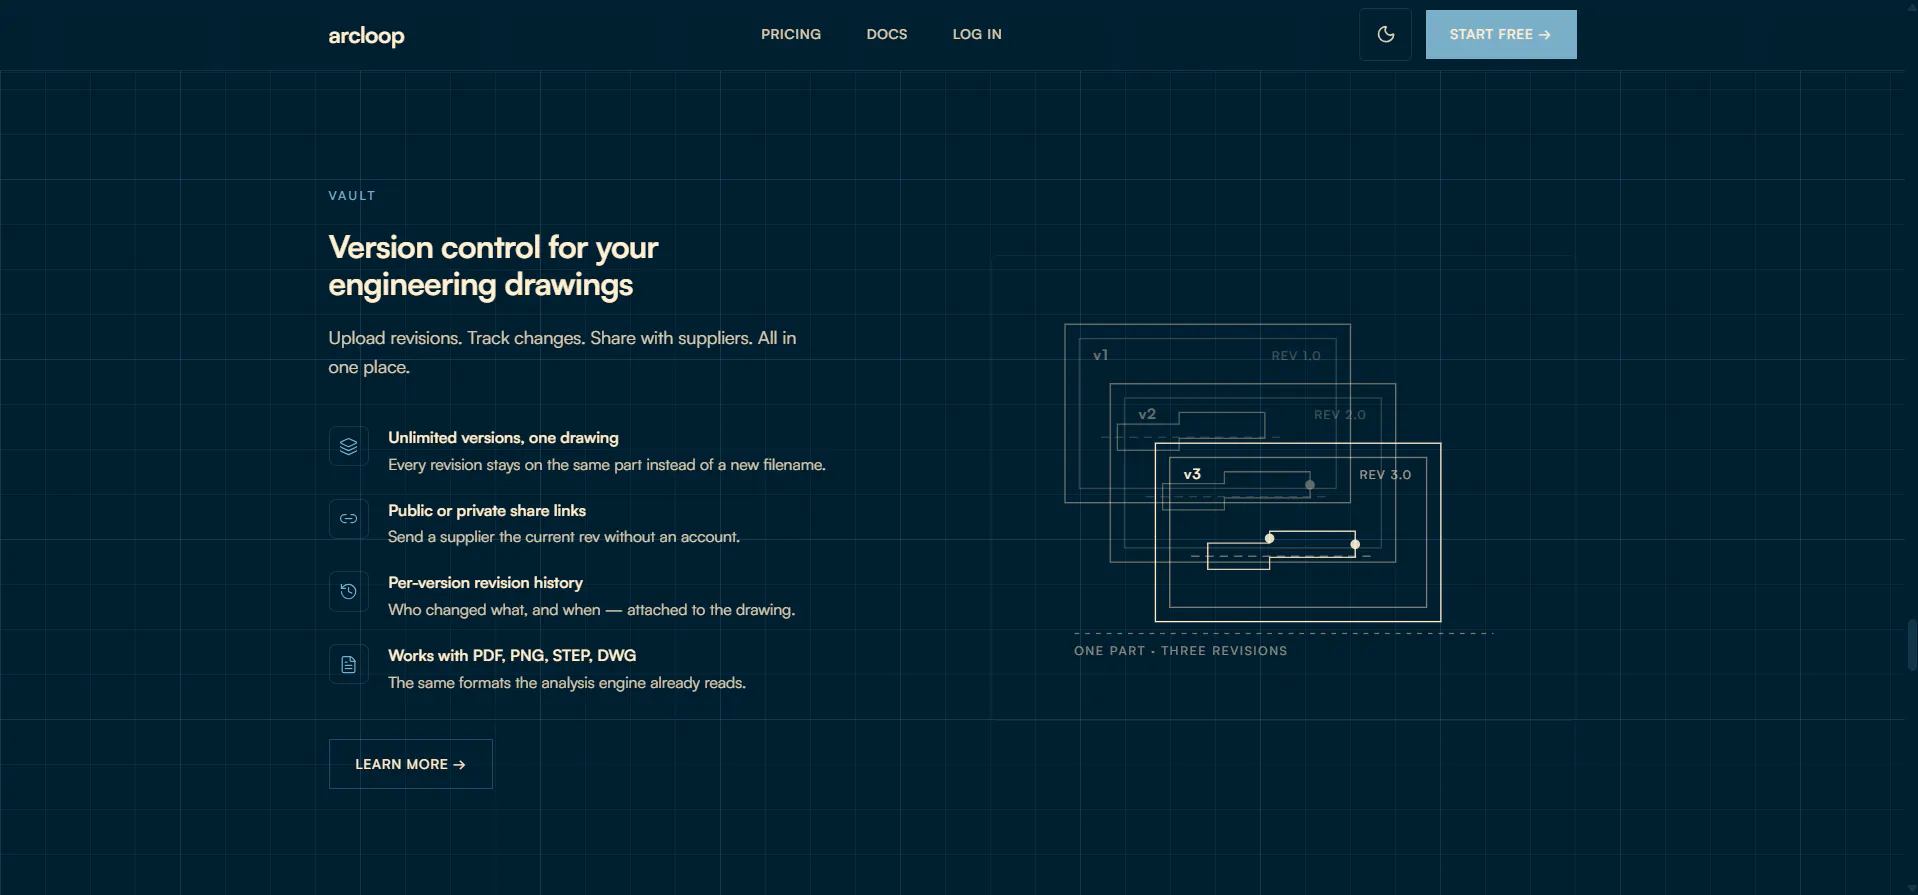Open the Pricing navigation link
Viewport: 1918px width, 895px height.
[791, 34]
